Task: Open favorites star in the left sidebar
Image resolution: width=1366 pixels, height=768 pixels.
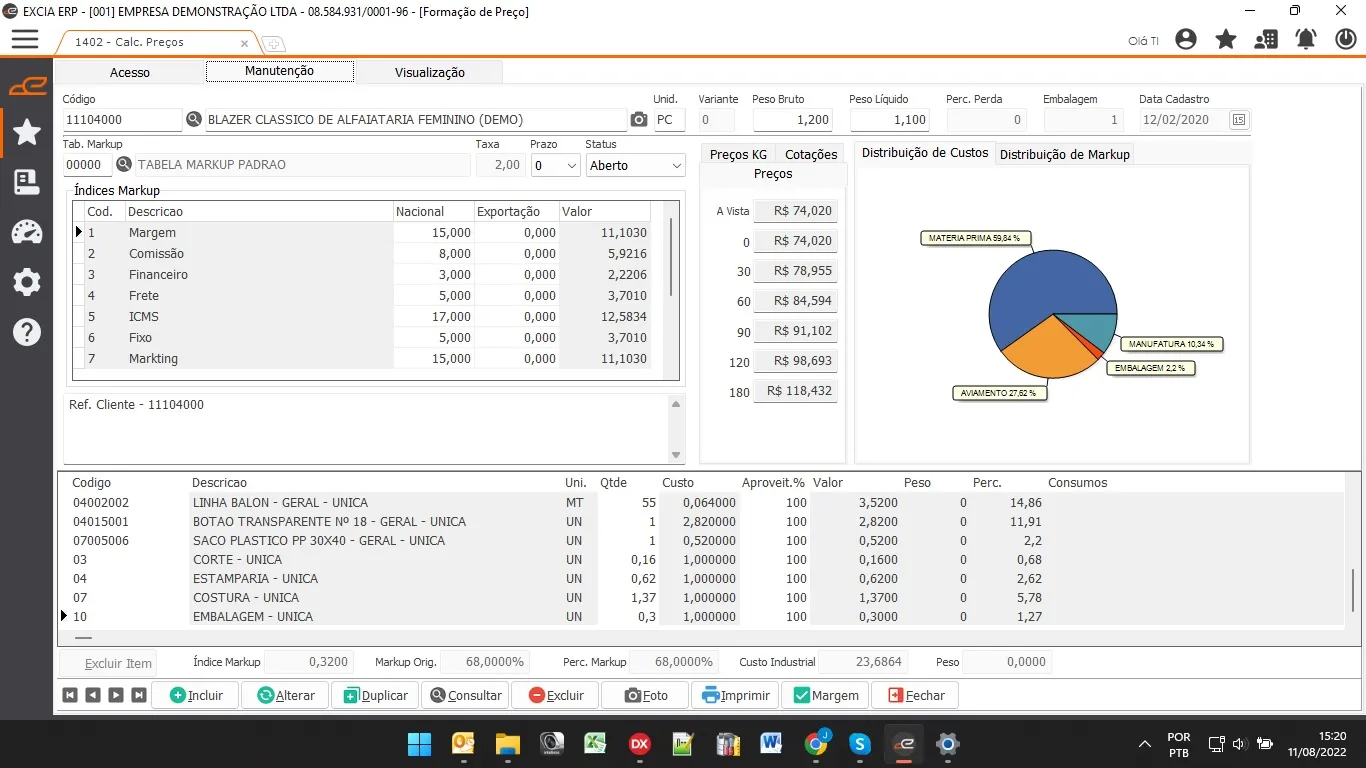Action: click(x=27, y=132)
